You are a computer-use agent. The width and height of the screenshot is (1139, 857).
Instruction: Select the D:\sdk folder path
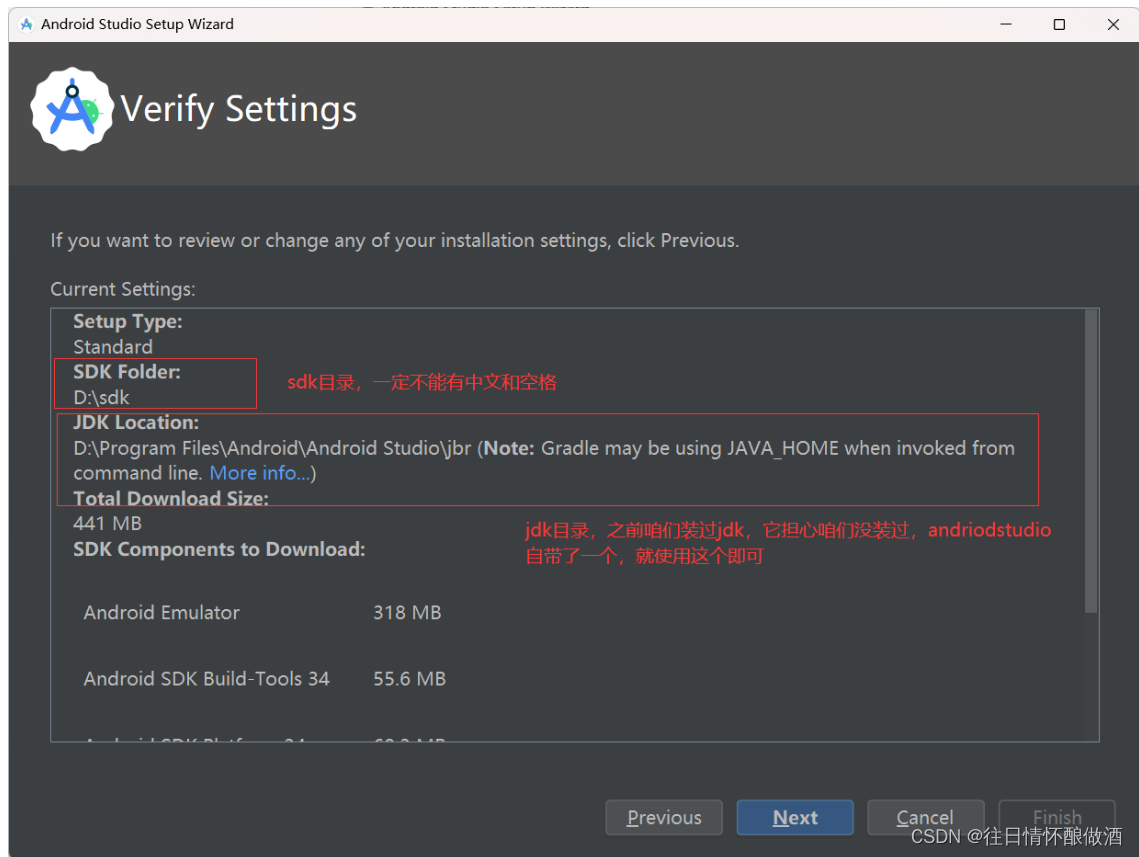tap(101, 398)
